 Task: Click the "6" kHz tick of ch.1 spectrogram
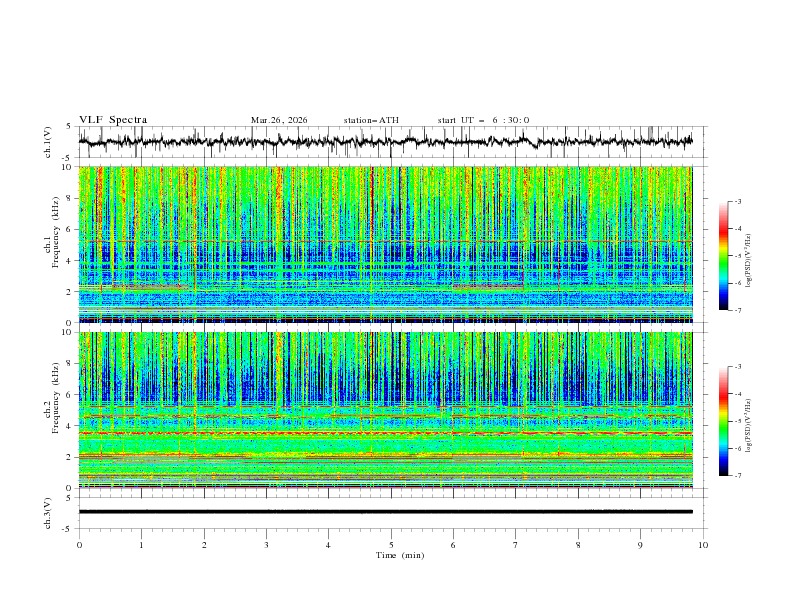69,229
